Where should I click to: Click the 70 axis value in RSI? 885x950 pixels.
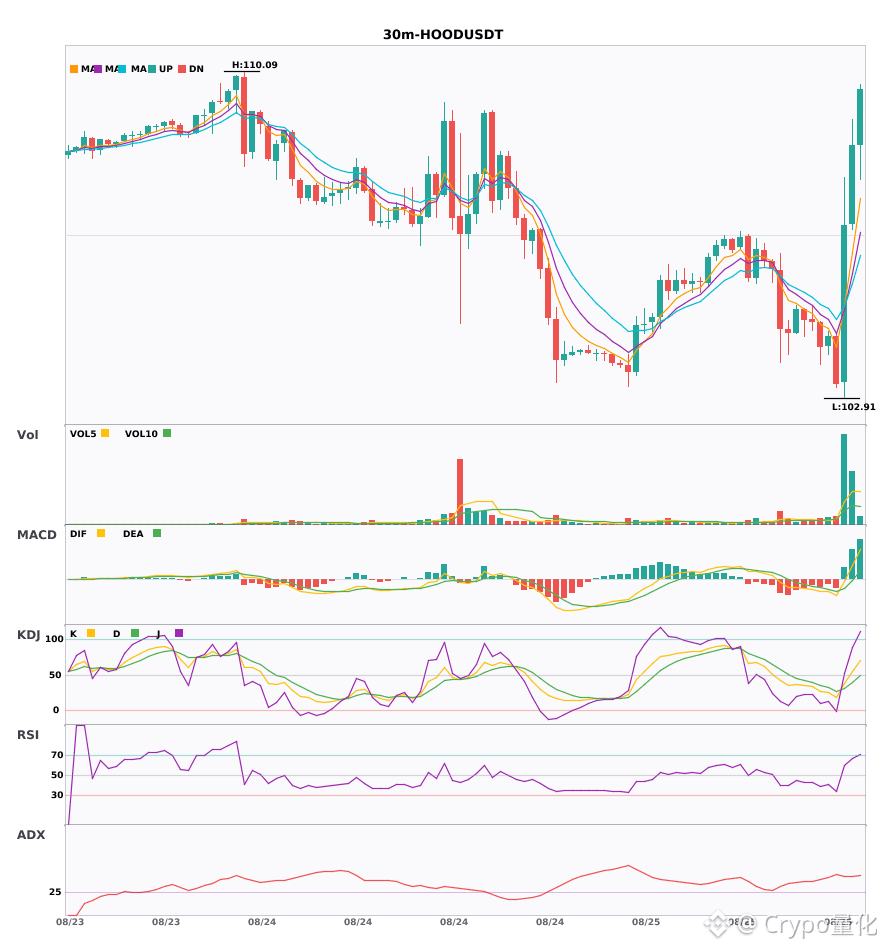57,755
